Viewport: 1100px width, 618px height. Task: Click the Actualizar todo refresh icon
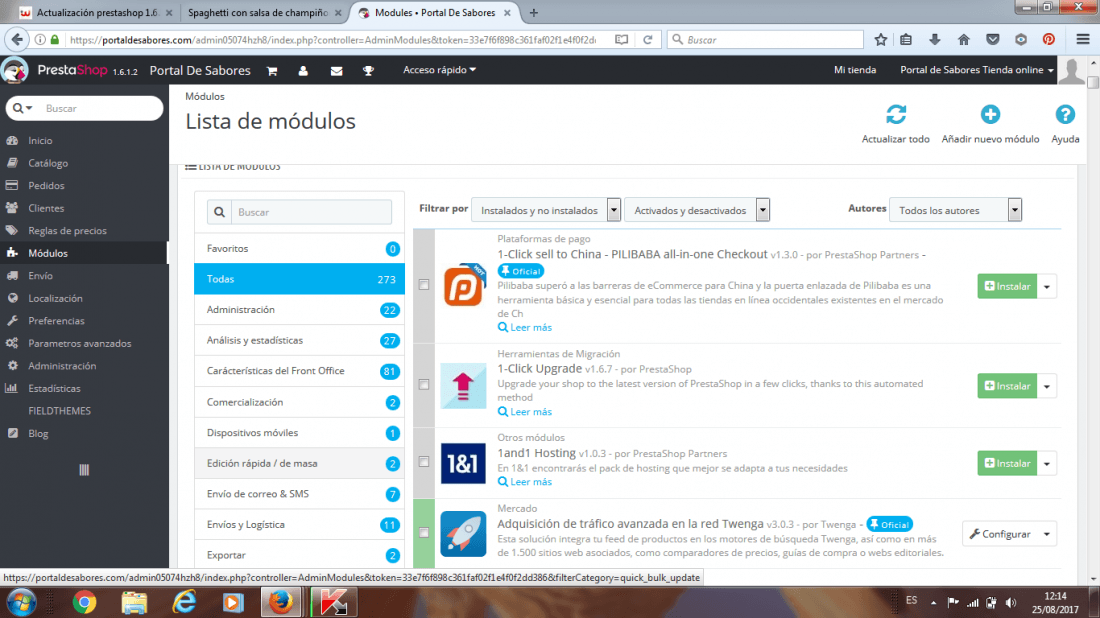(x=896, y=114)
